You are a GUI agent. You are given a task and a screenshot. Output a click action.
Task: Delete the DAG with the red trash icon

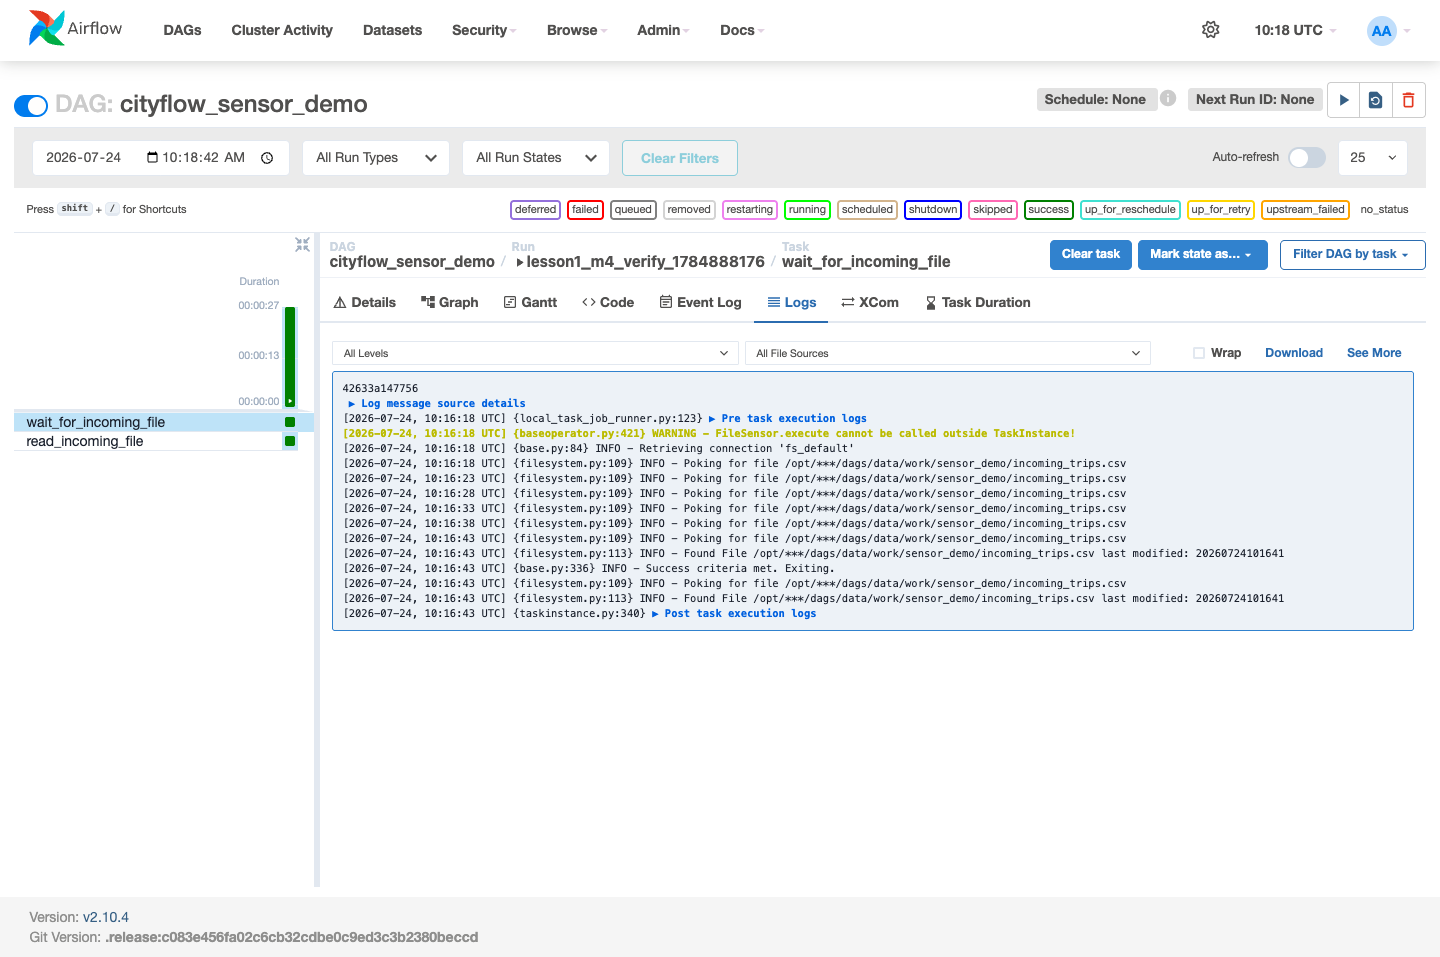(1408, 100)
